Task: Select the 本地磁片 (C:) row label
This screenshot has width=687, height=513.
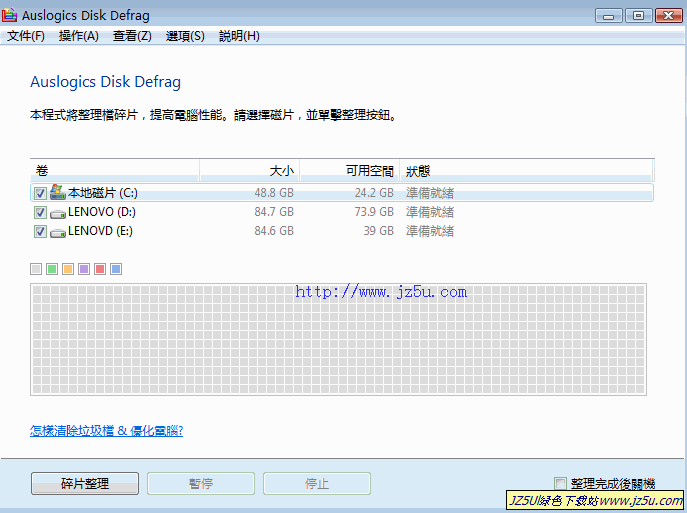Action: tap(103, 193)
